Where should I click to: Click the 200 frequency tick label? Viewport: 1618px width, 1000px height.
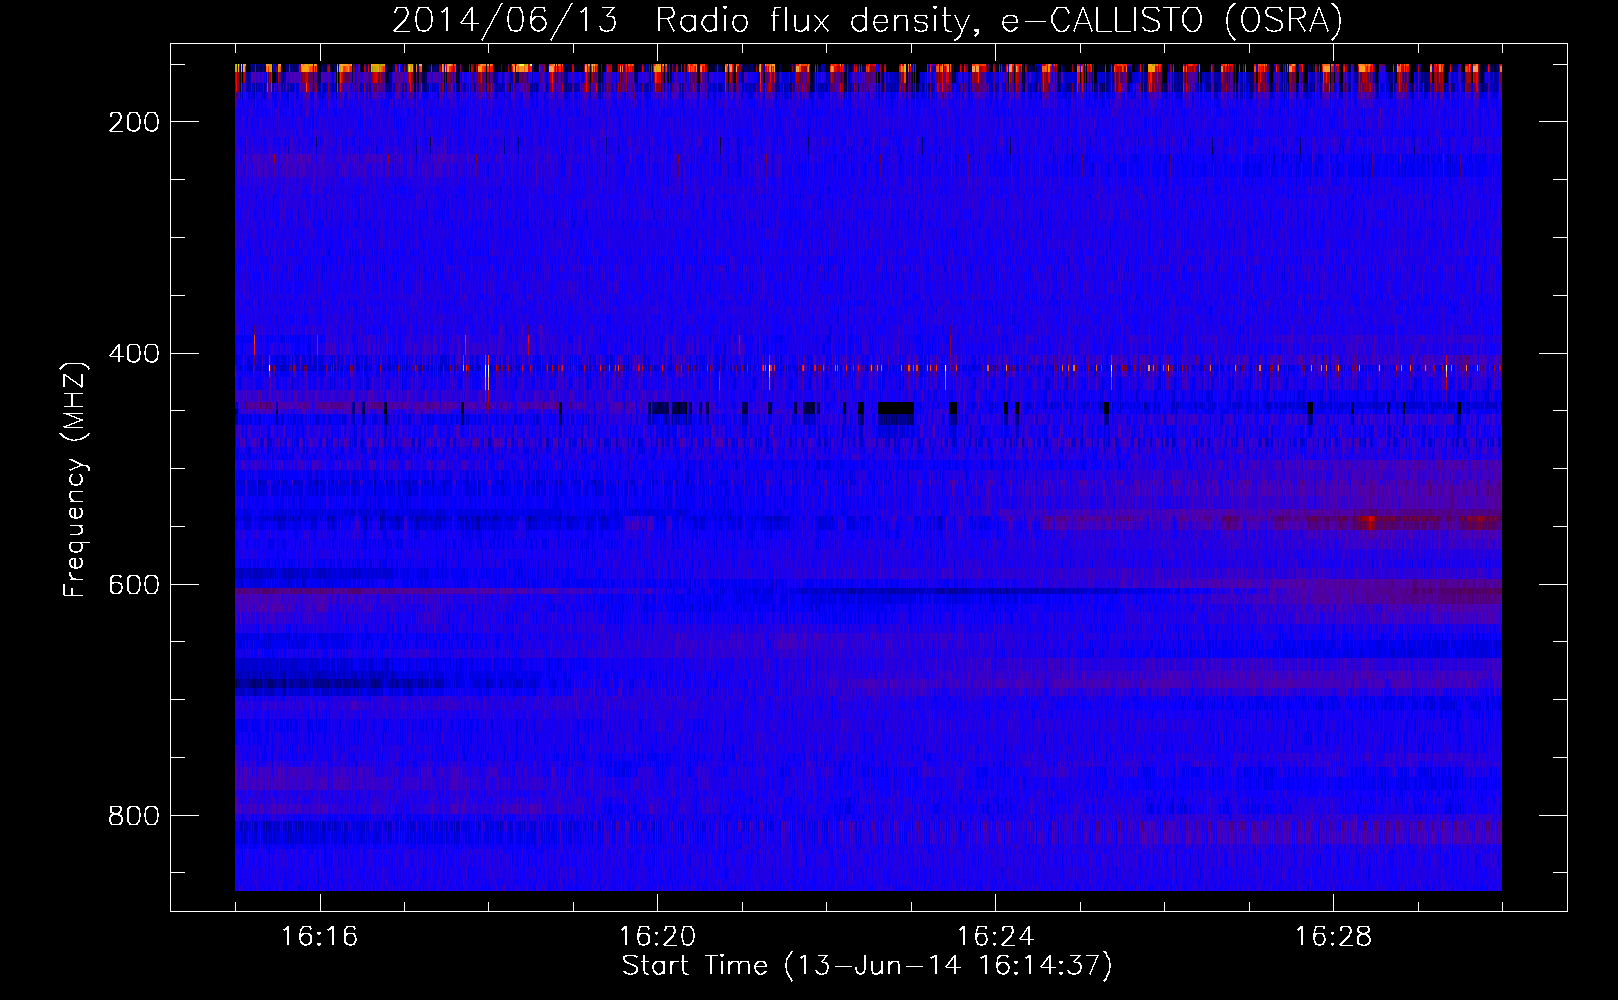pos(134,122)
